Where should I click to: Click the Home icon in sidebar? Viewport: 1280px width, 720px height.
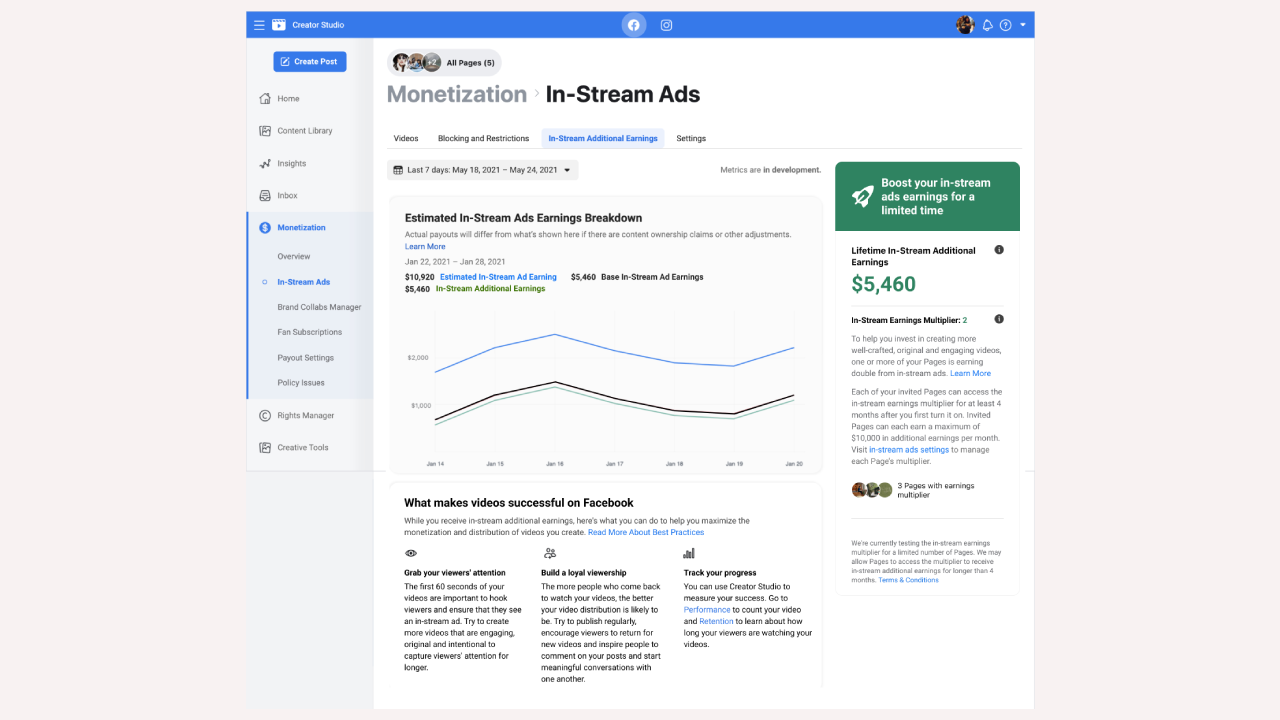[x=265, y=98]
